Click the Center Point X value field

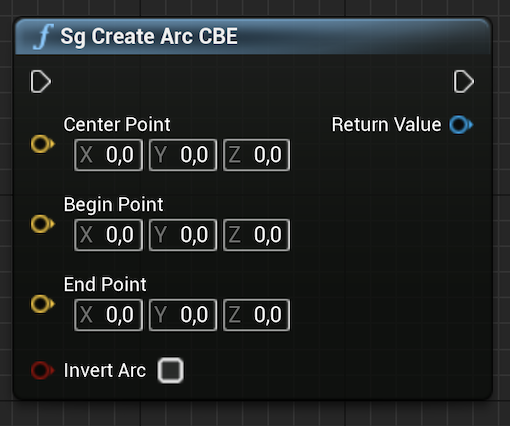coord(109,155)
